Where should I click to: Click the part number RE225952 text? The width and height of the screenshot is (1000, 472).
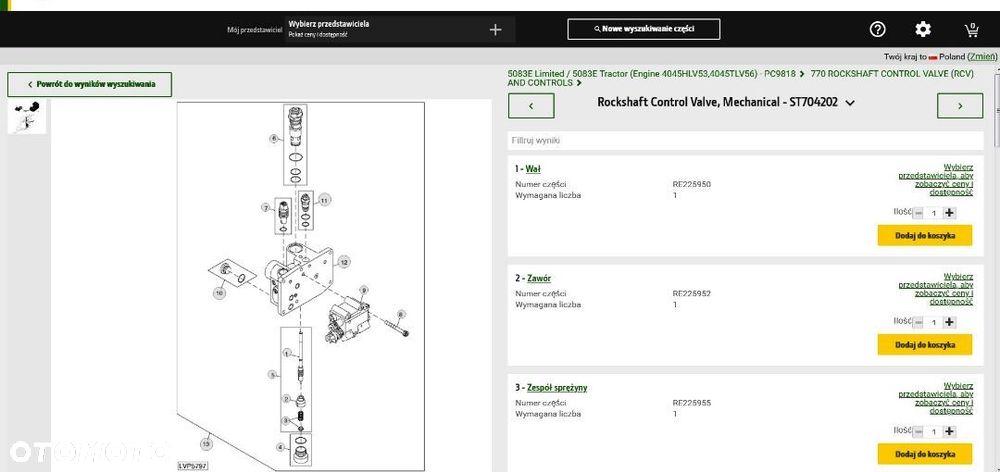pos(691,294)
